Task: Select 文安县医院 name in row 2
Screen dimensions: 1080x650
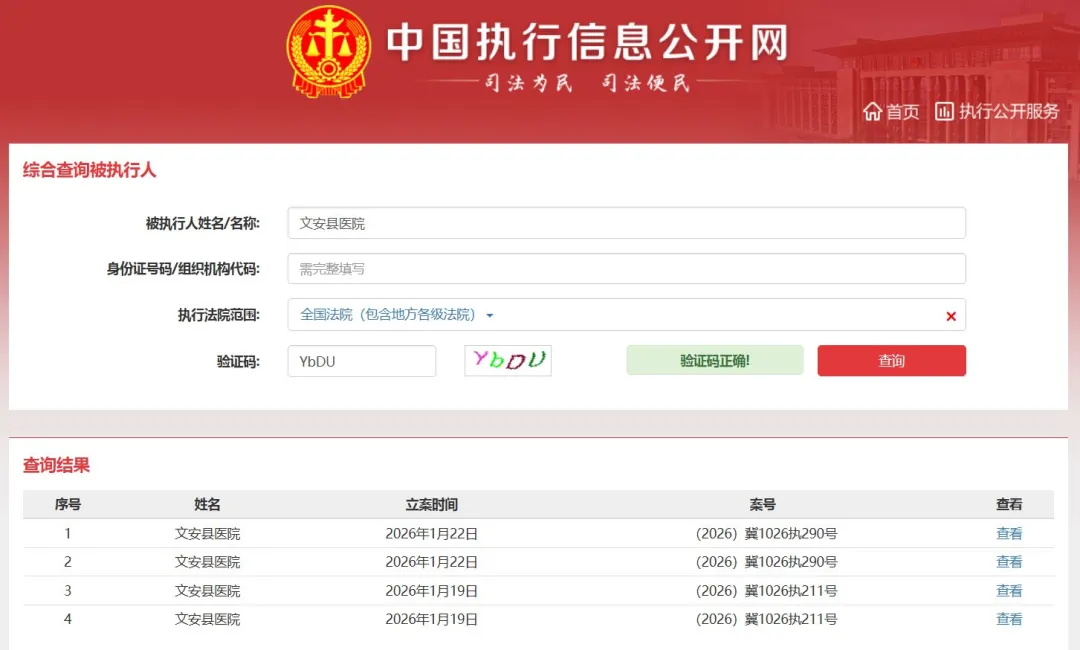Action: pos(207,562)
